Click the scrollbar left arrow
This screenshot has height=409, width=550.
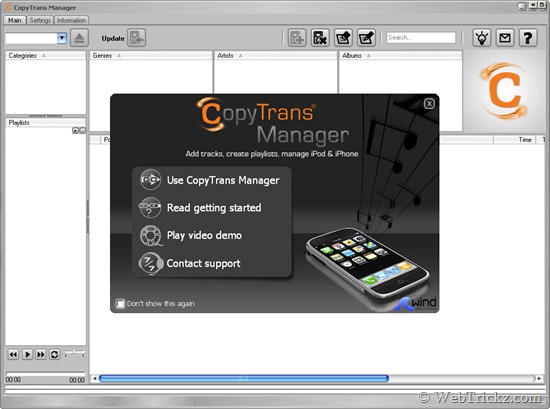94,378
